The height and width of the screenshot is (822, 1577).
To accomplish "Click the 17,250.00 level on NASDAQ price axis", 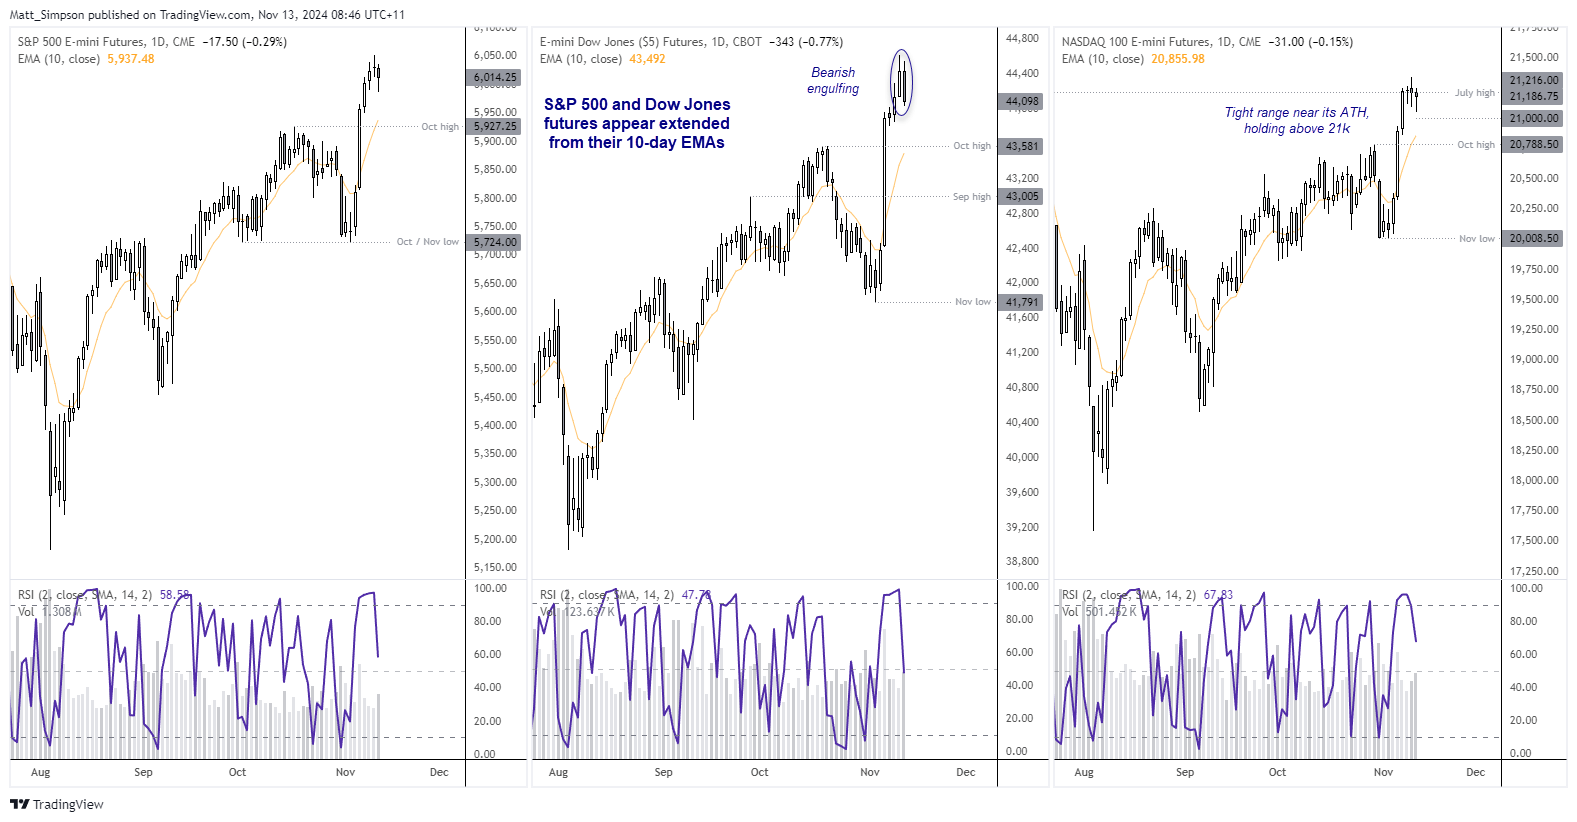I will click(1534, 571).
